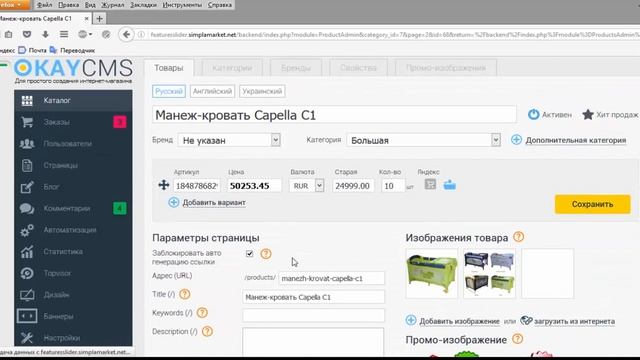Click help icon next to auto link generation
The width and height of the screenshot is (640, 360).
[266, 254]
